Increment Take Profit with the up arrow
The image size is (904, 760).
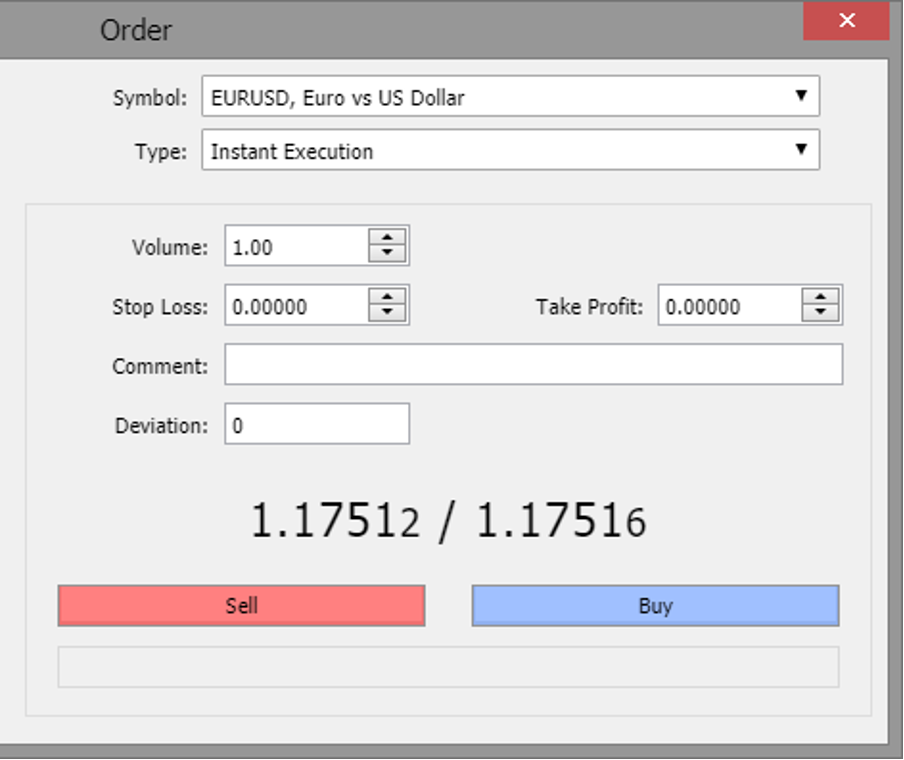[820, 298]
